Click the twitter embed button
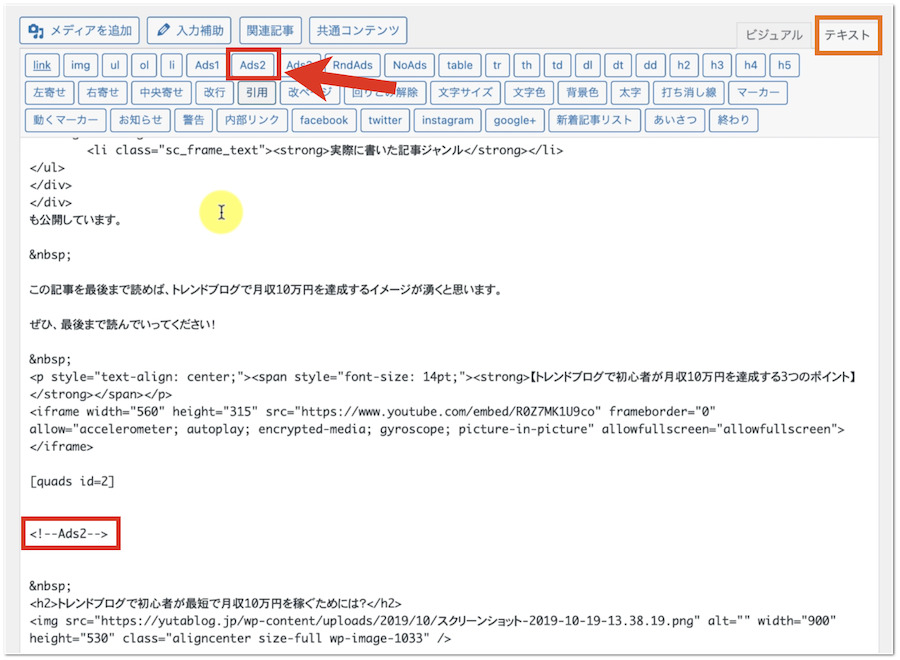 click(x=385, y=120)
